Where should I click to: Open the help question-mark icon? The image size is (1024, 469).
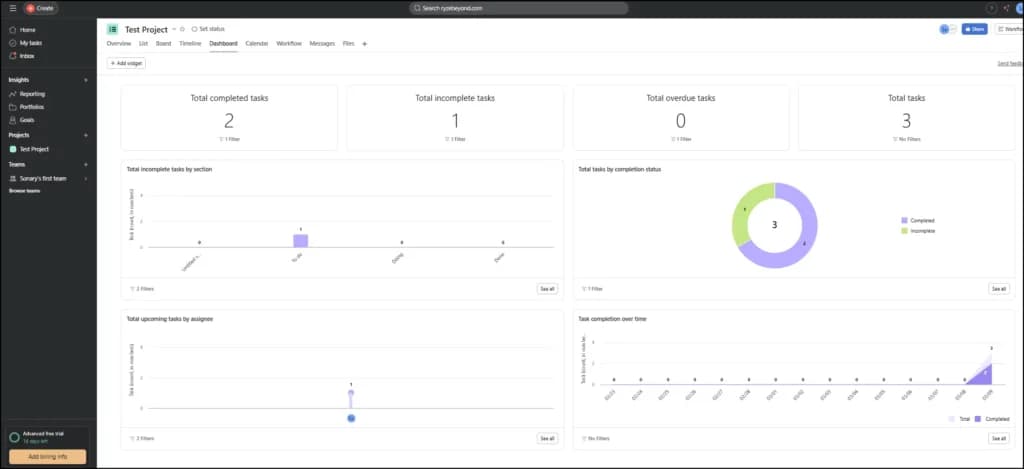(x=991, y=8)
